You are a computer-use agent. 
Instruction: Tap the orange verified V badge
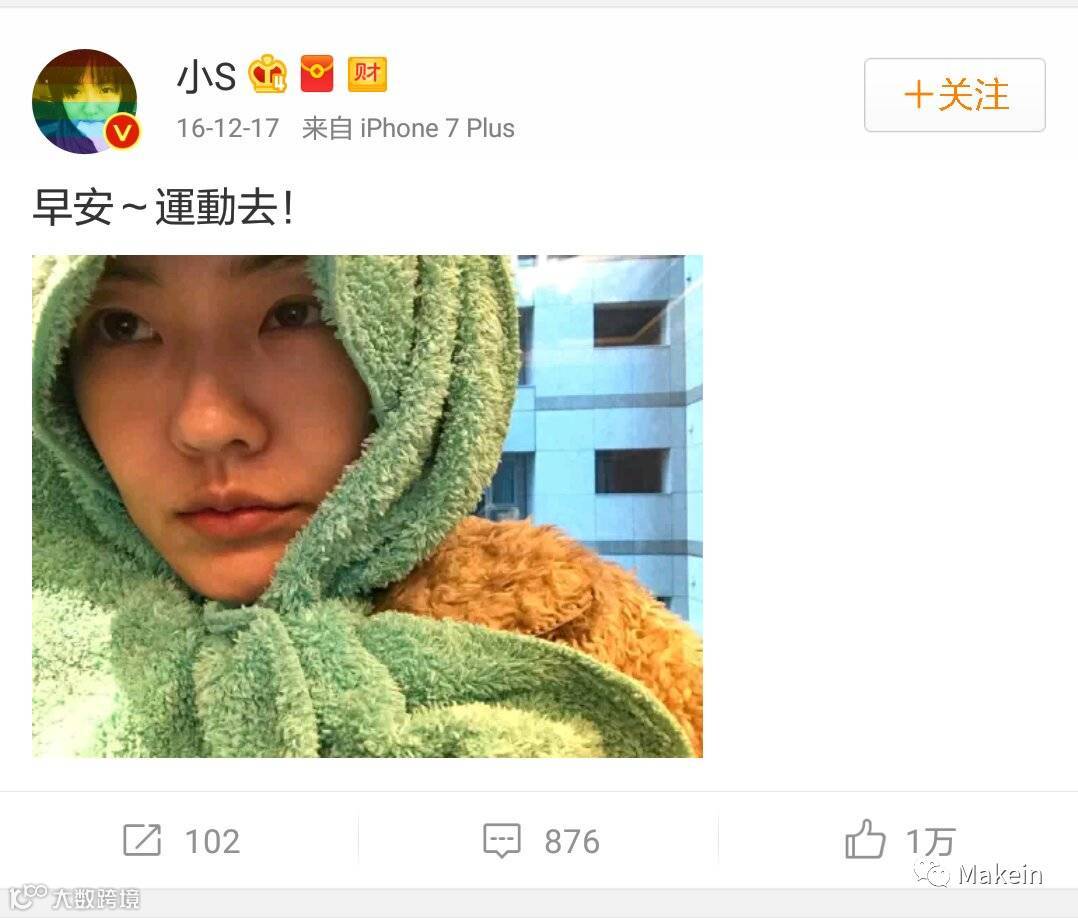[x=122, y=132]
